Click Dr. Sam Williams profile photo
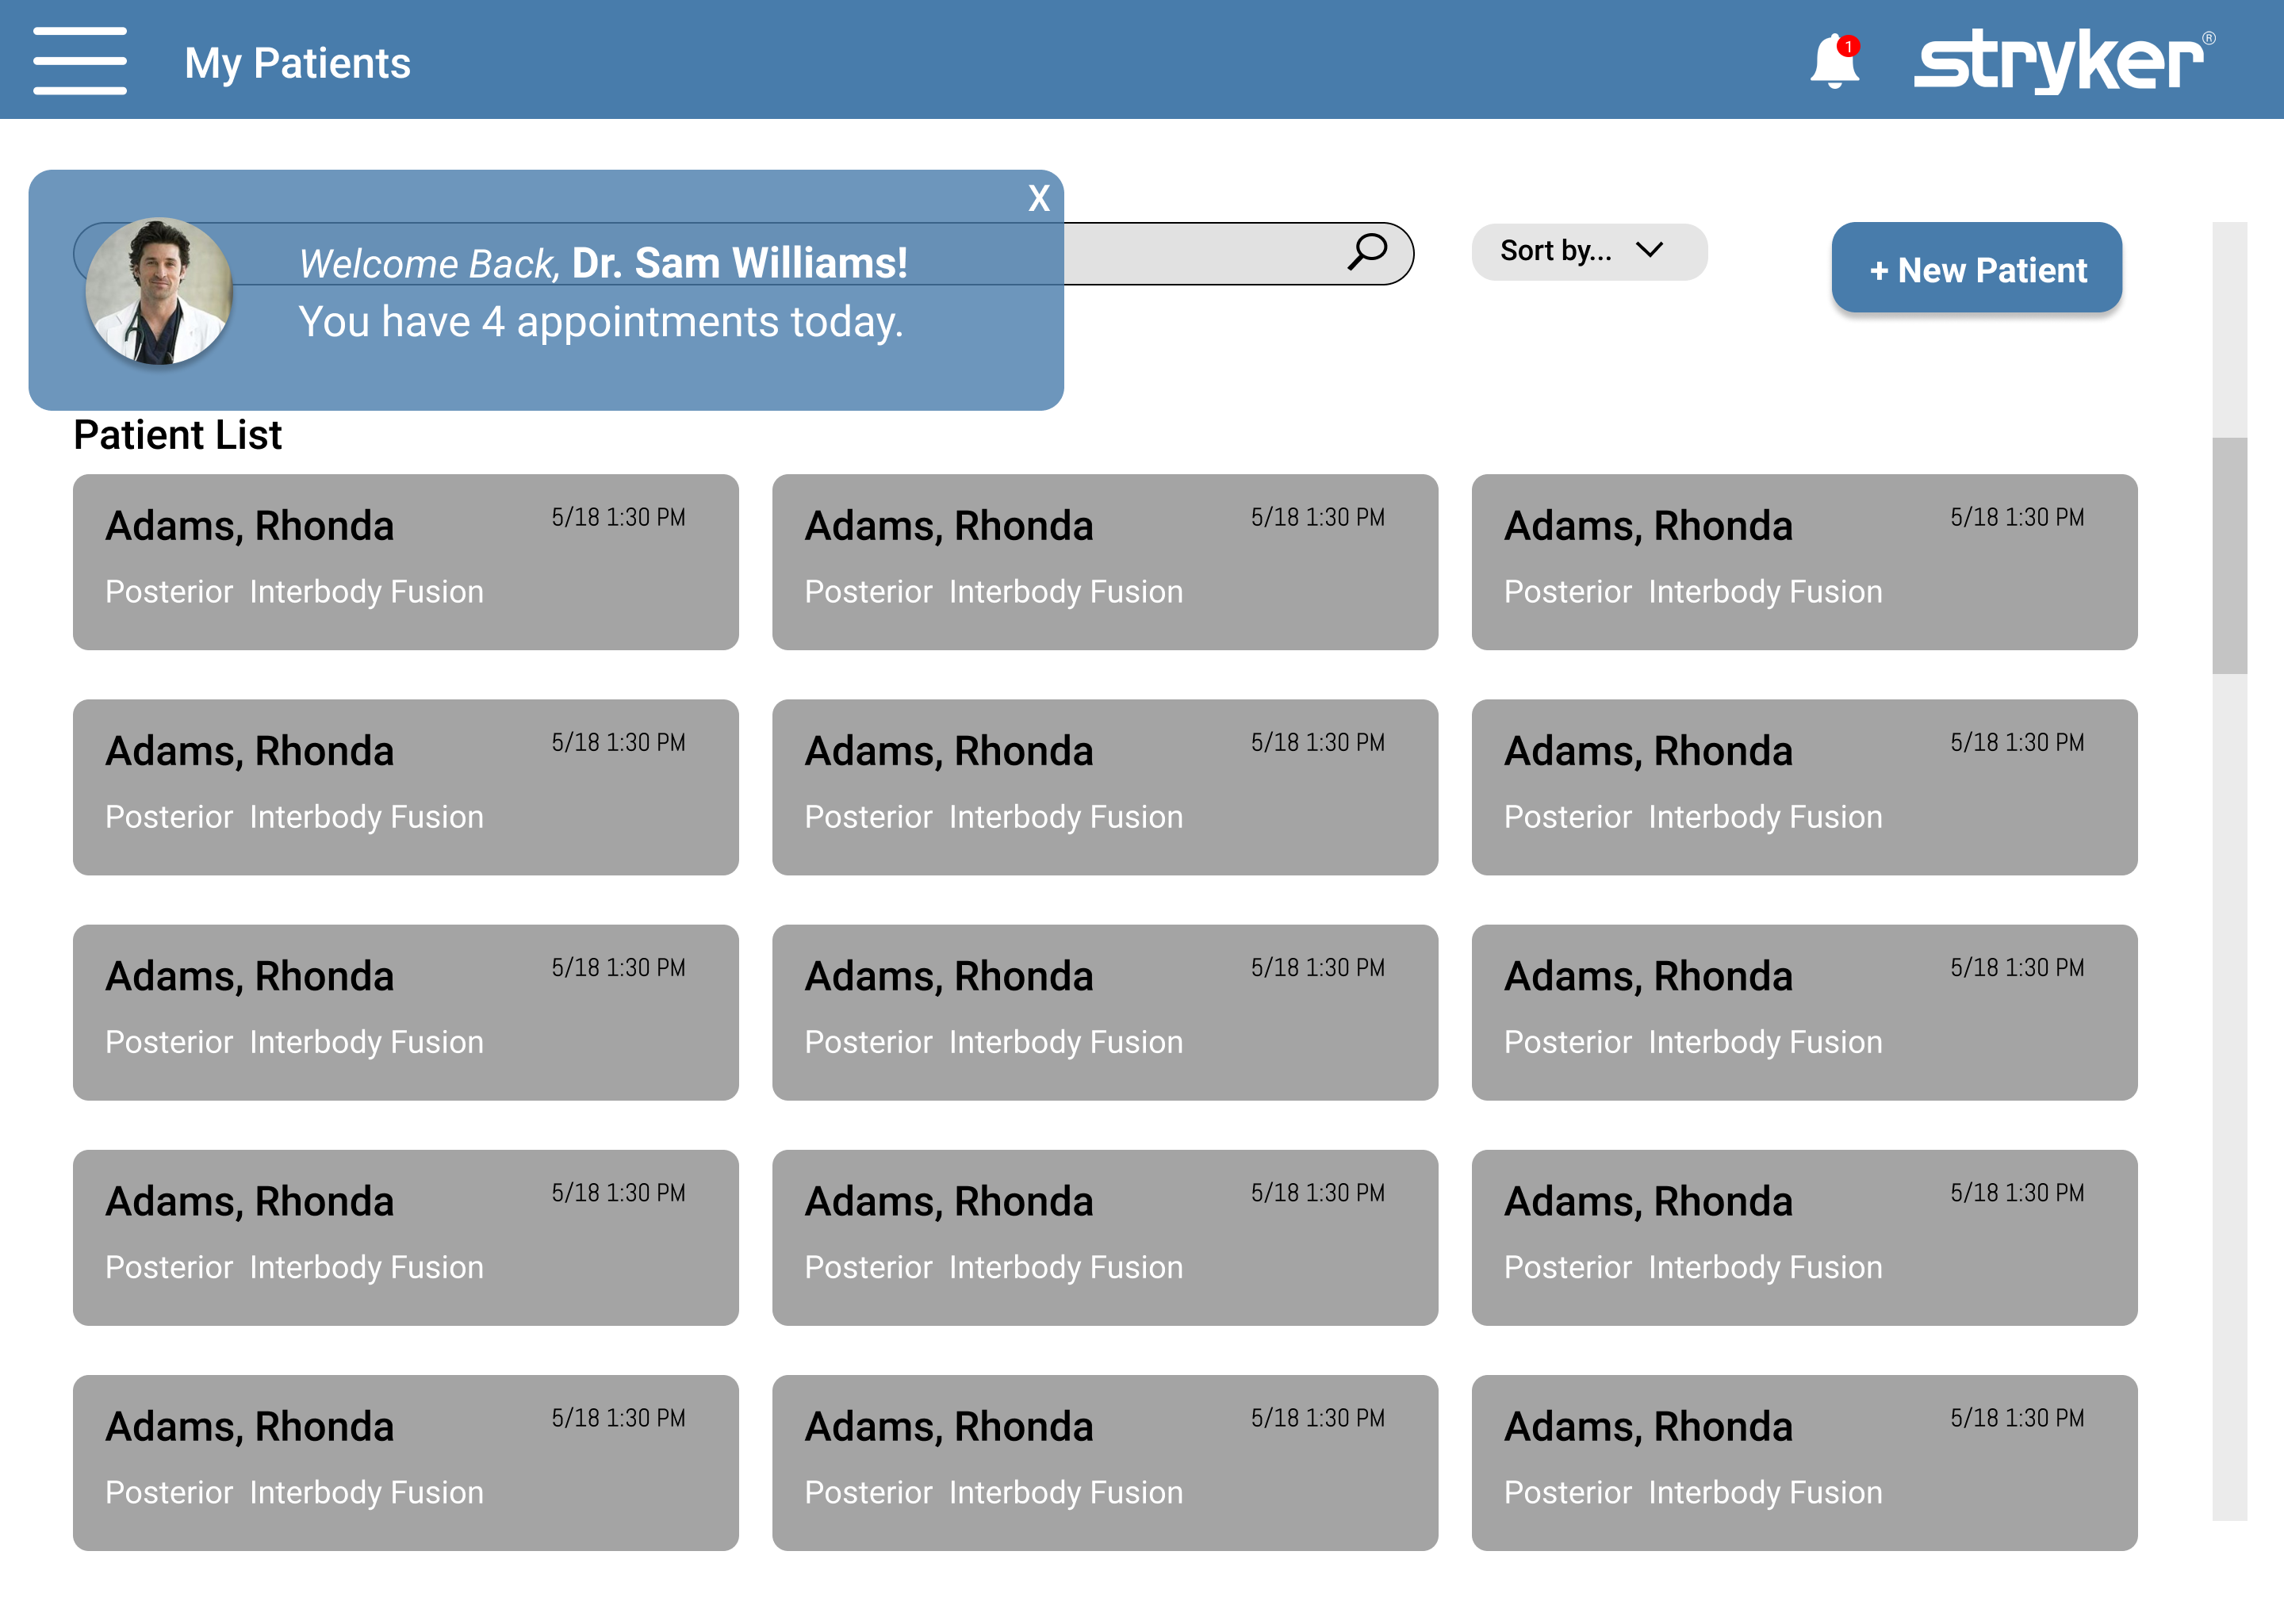The width and height of the screenshot is (2284, 1624). coord(159,291)
